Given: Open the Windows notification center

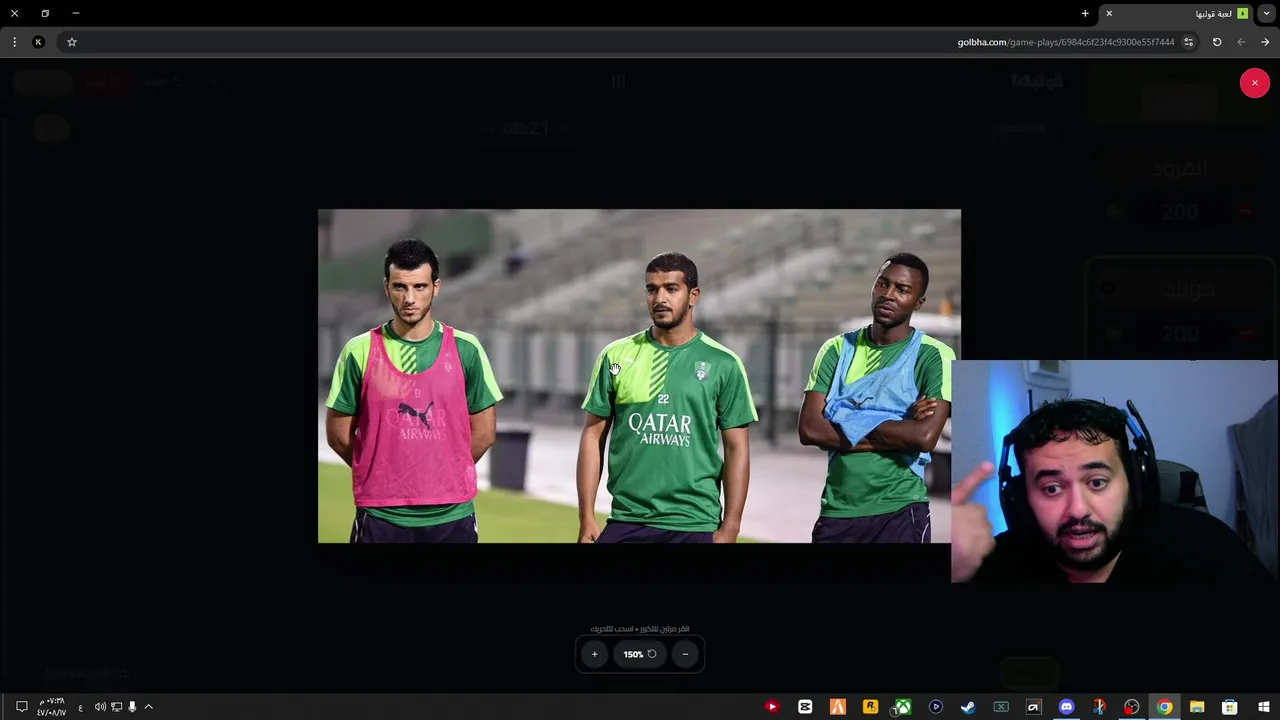Looking at the screenshot, I should [x=21, y=707].
